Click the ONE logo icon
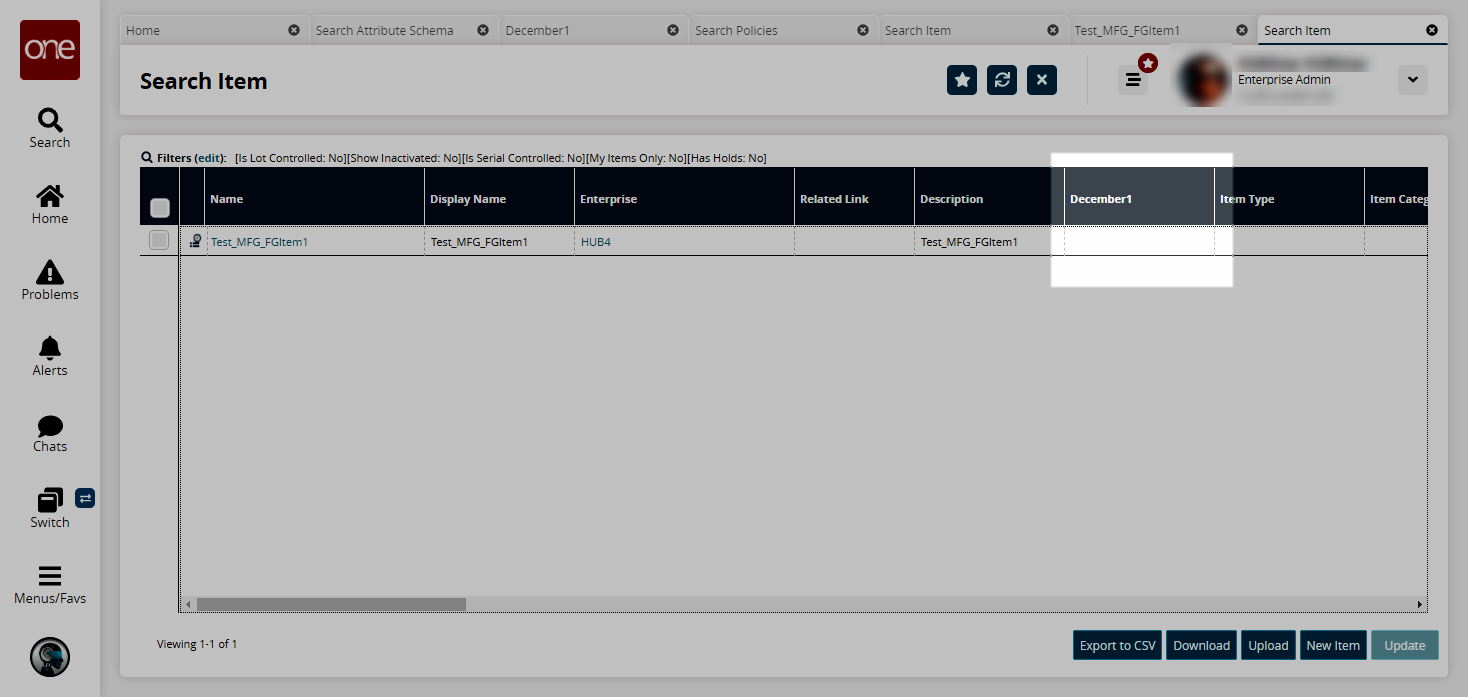1468x697 pixels. [50, 50]
